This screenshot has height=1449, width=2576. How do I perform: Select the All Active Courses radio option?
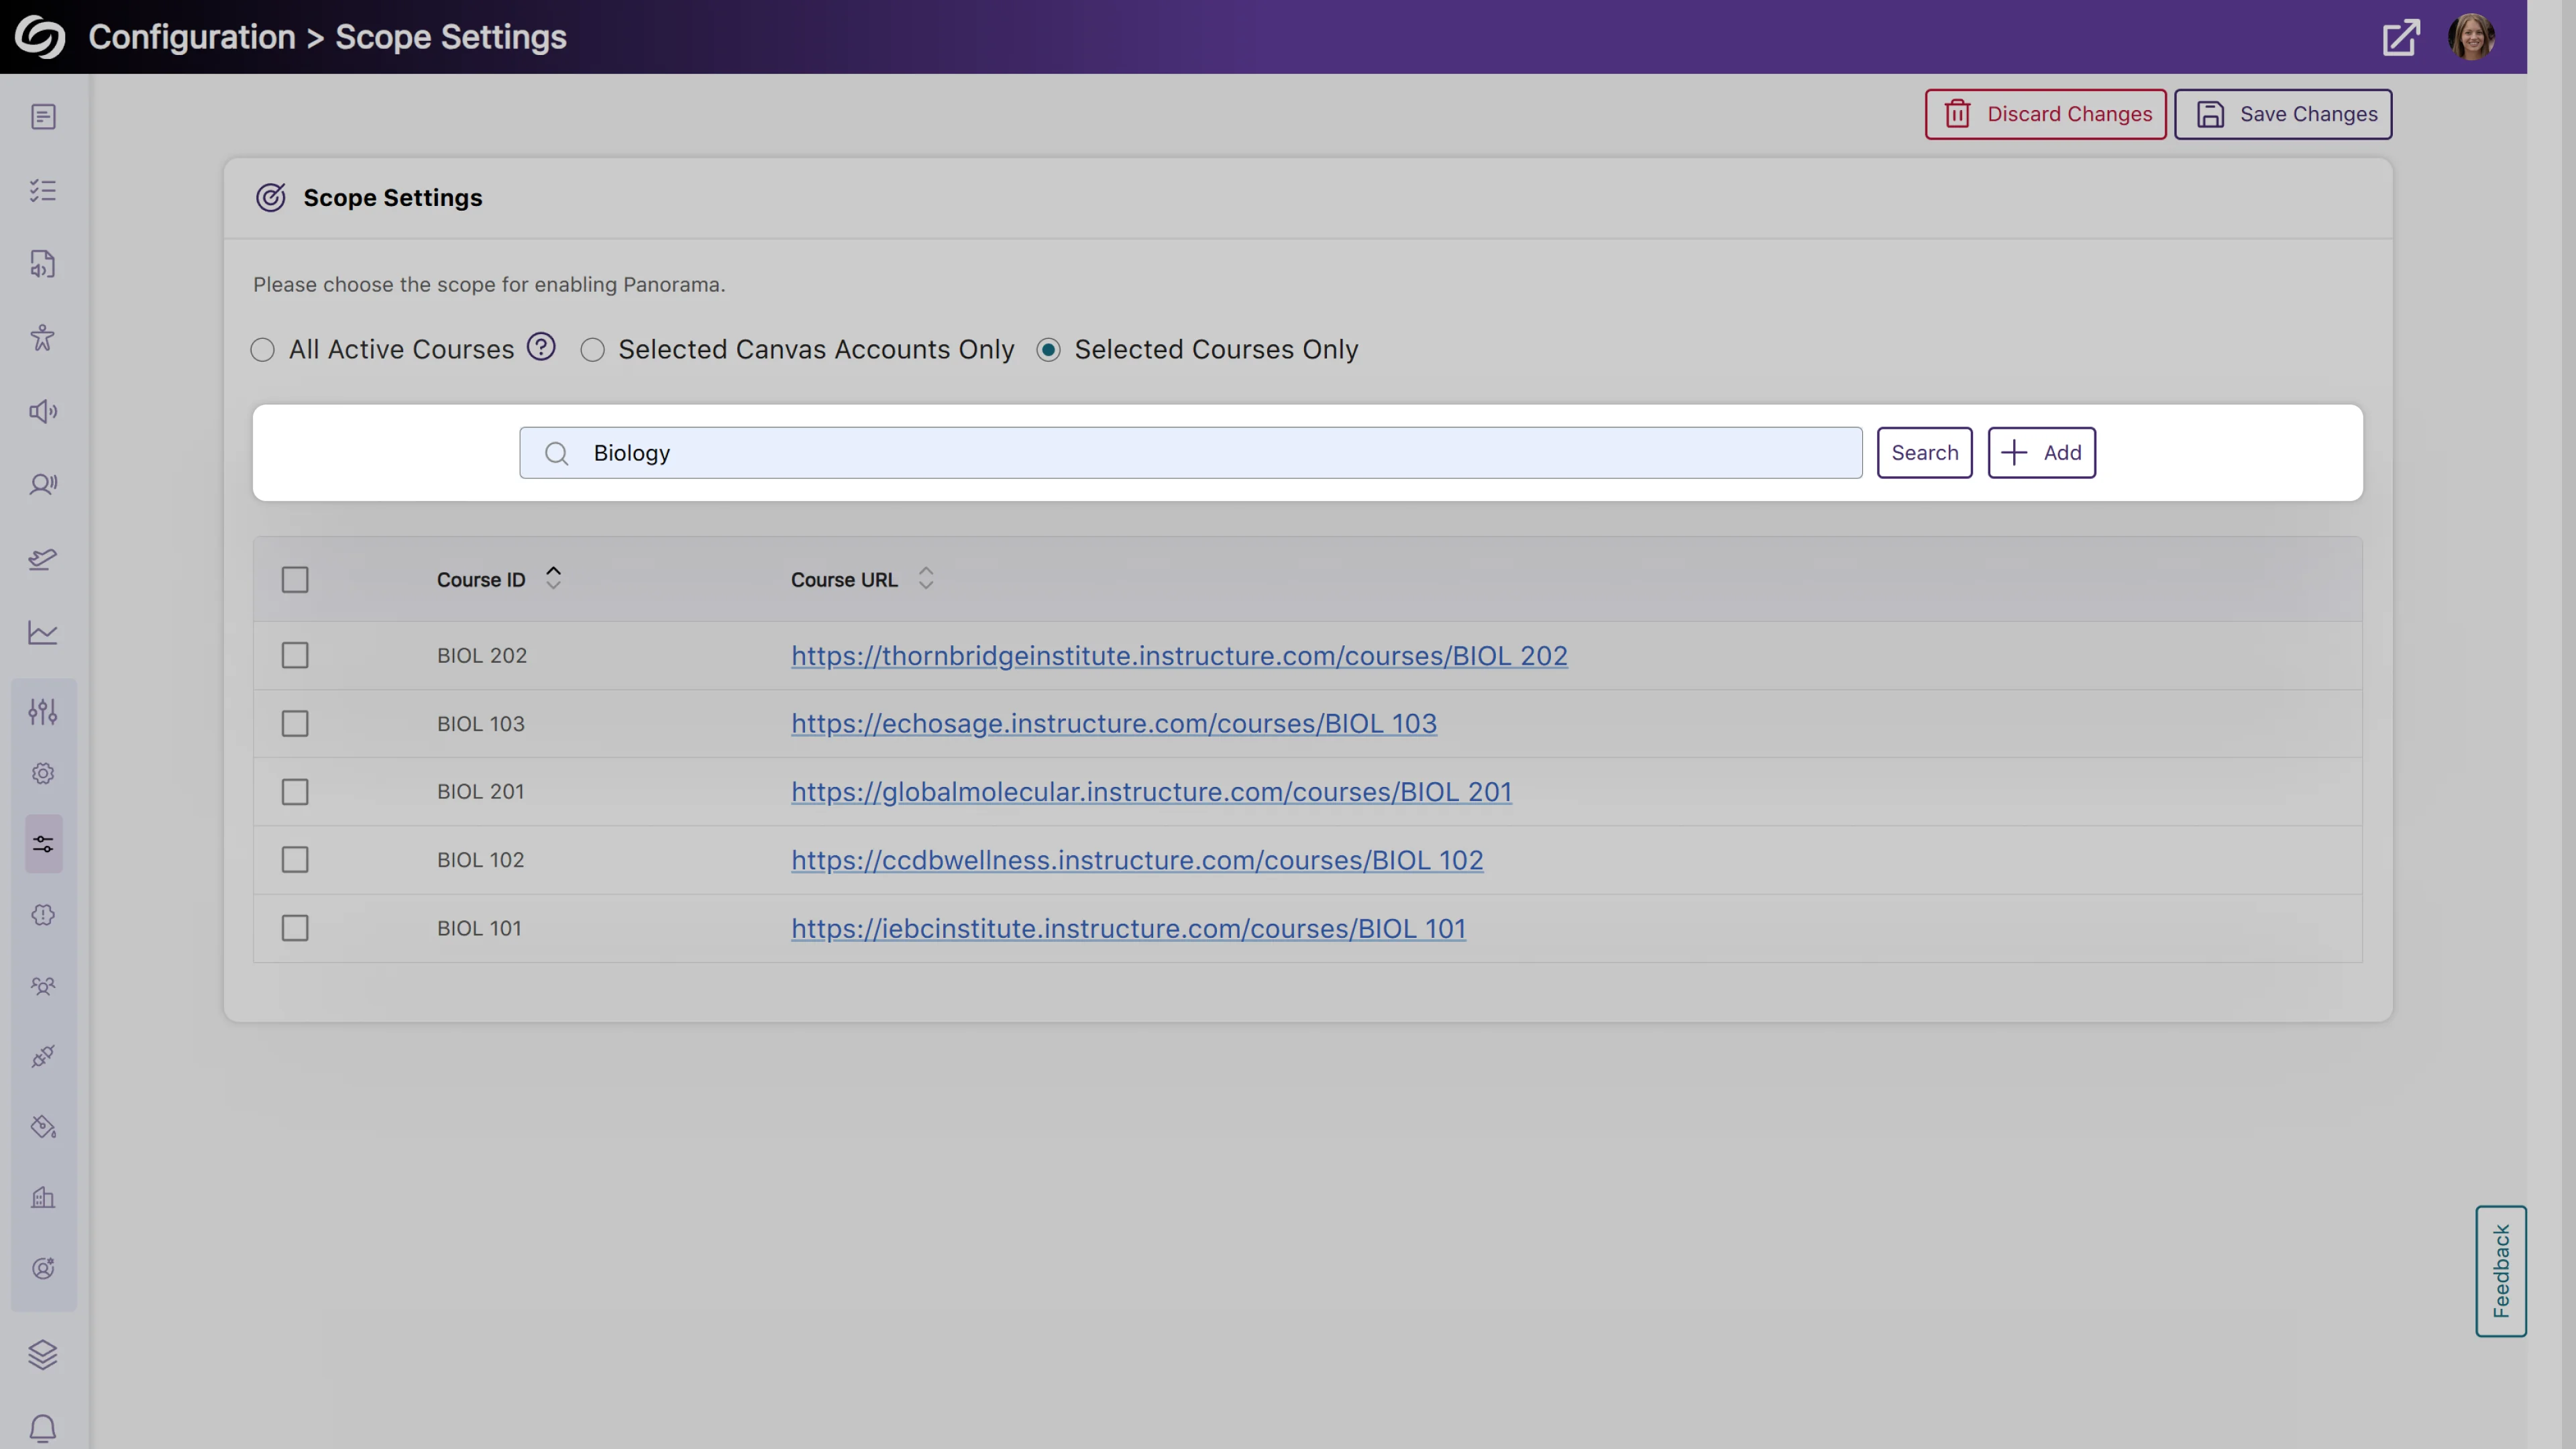pyautogui.click(x=263, y=350)
